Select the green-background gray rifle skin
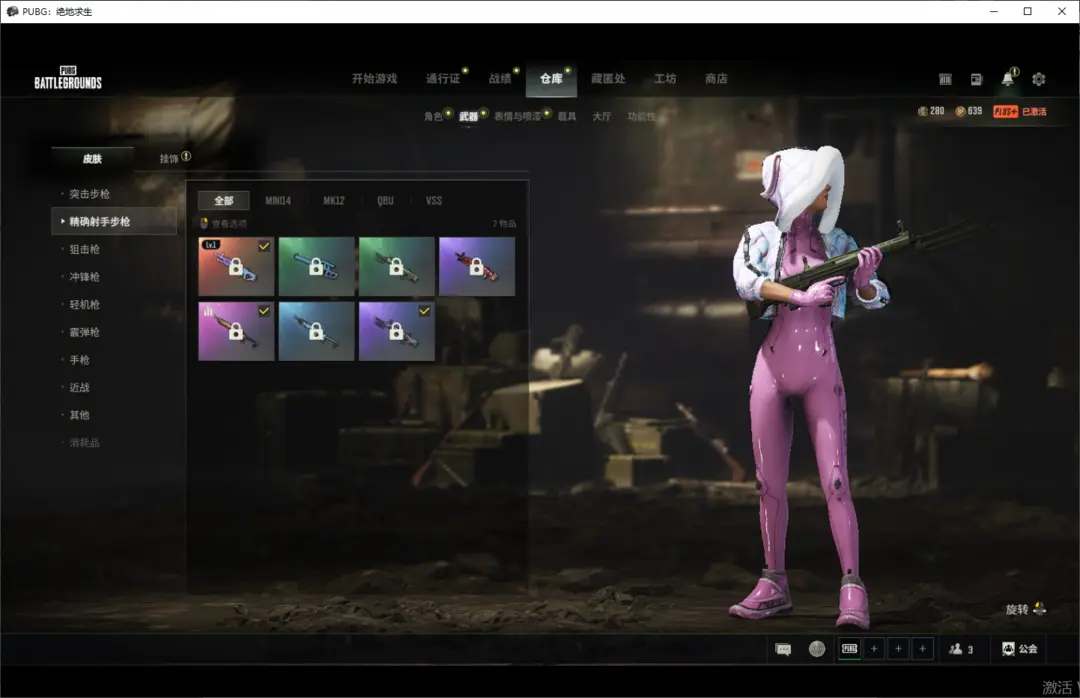The height and width of the screenshot is (698, 1080). coord(397,267)
